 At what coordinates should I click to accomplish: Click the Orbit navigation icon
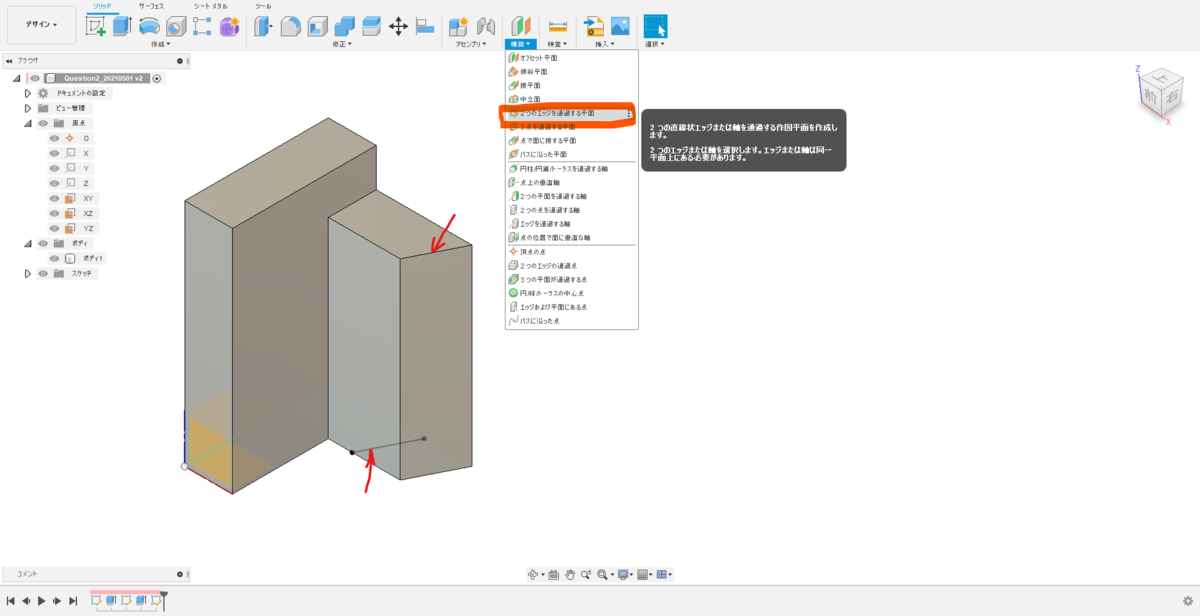coord(535,575)
